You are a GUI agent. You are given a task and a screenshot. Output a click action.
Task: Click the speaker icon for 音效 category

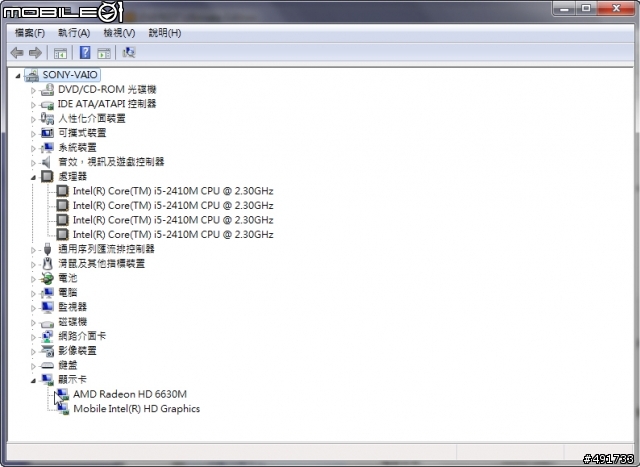pos(47,162)
